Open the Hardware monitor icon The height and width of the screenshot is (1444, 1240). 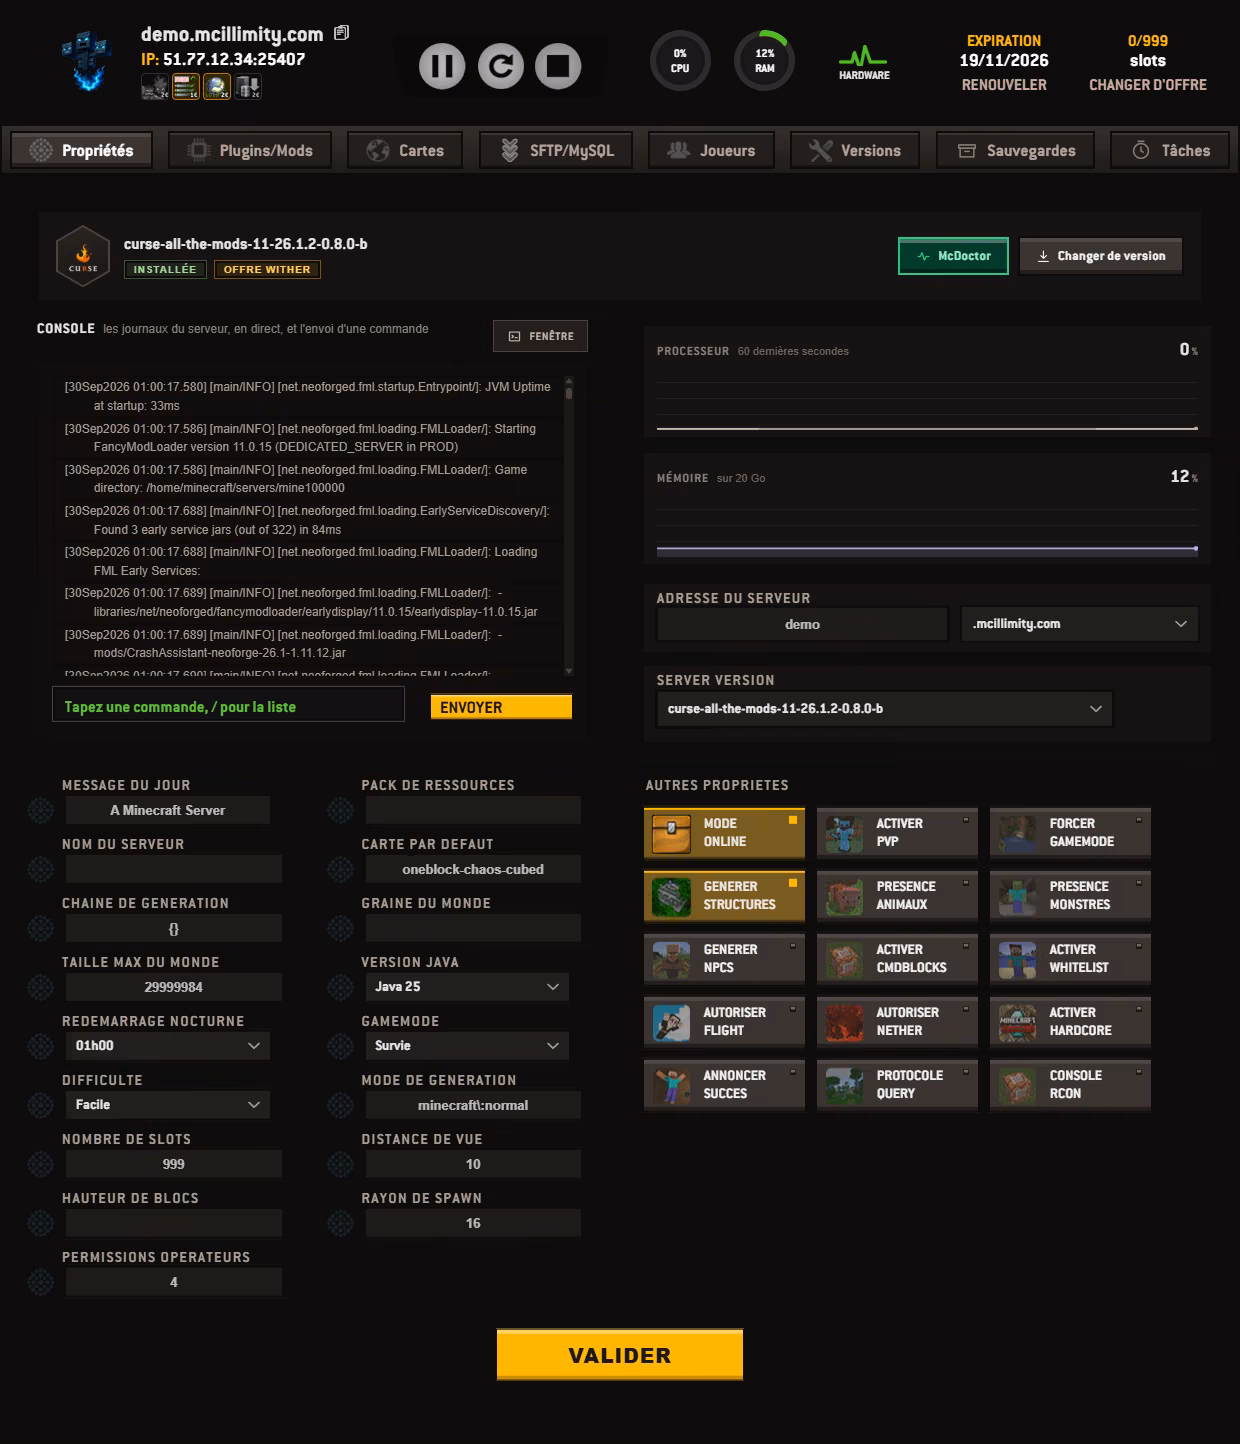[864, 62]
